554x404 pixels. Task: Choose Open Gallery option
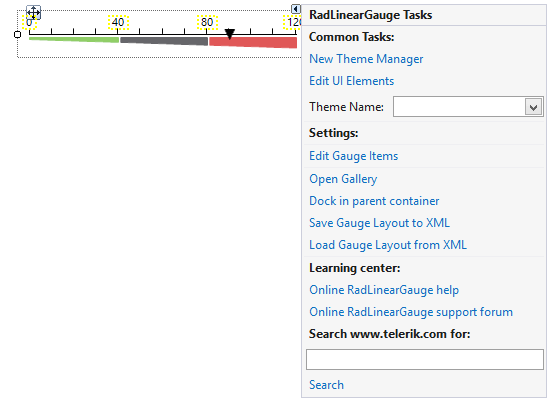pyautogui.click(x=343, y=179)
